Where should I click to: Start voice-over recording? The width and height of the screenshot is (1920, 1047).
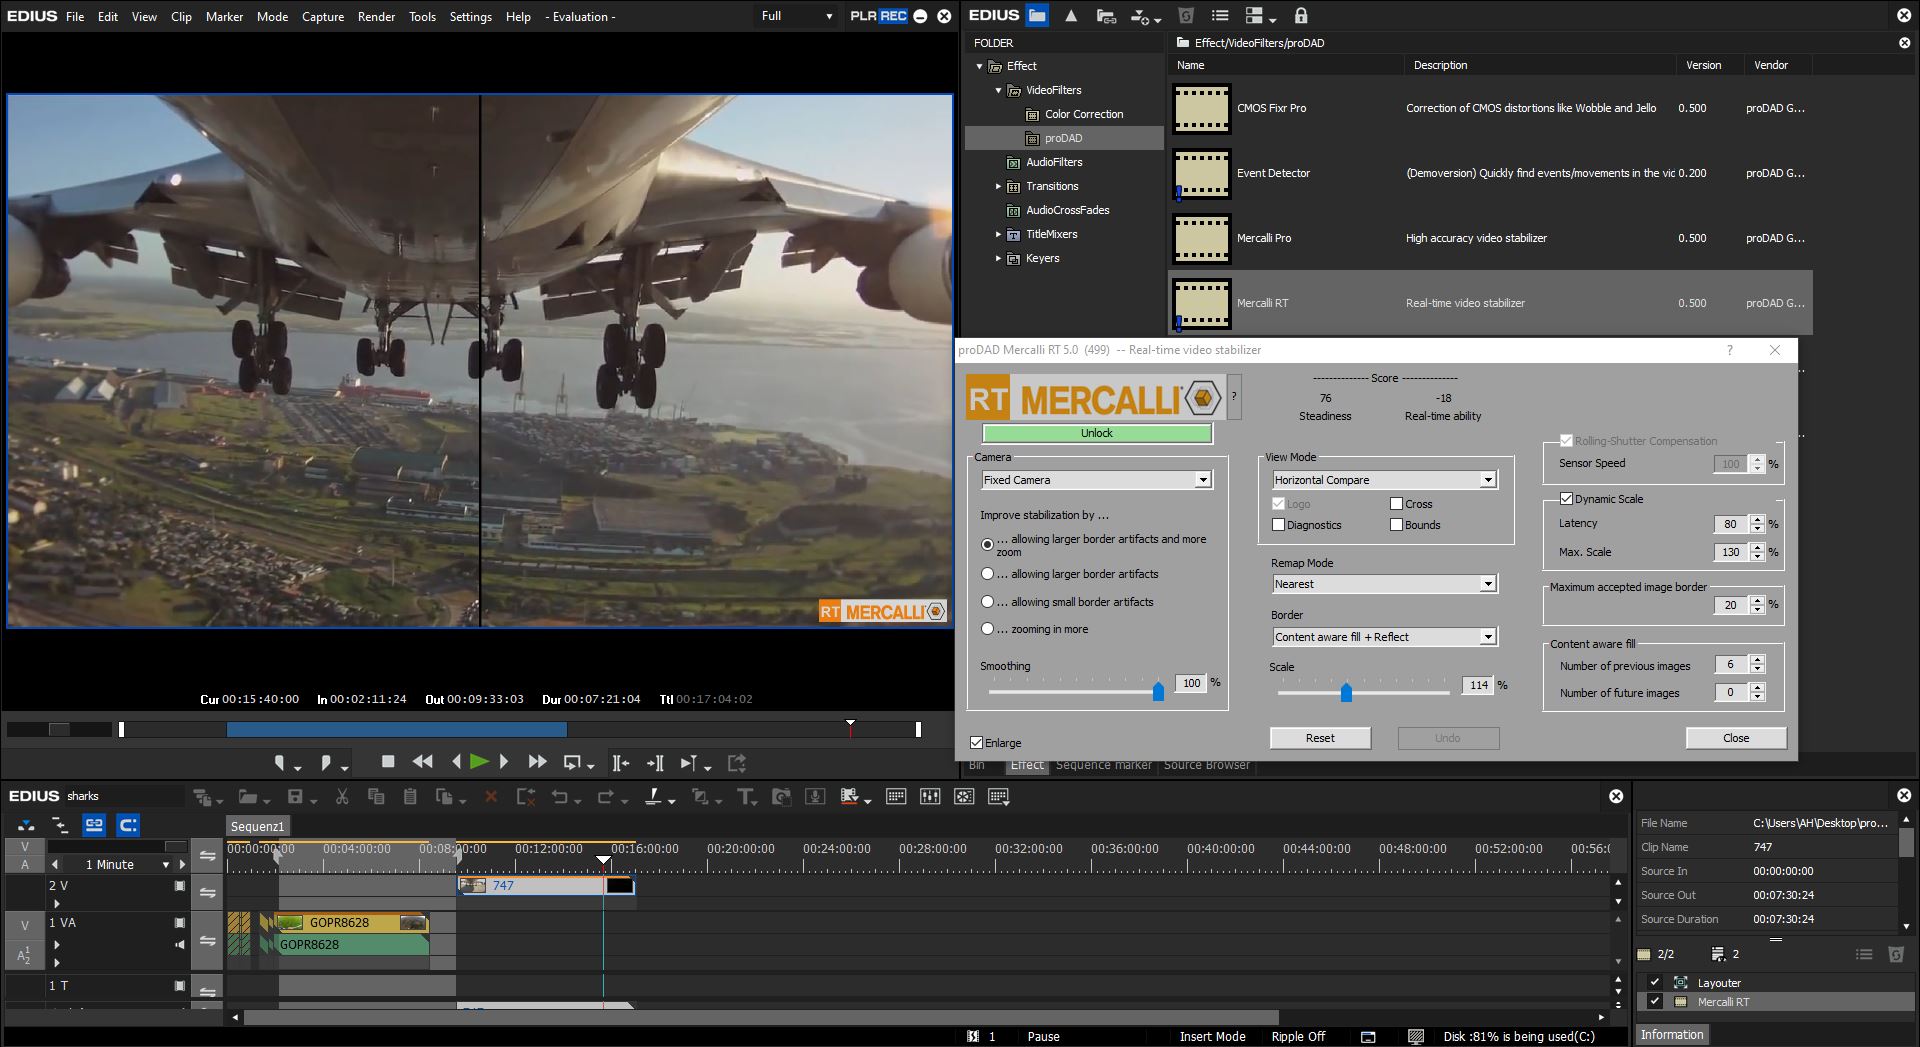point(814,797)
